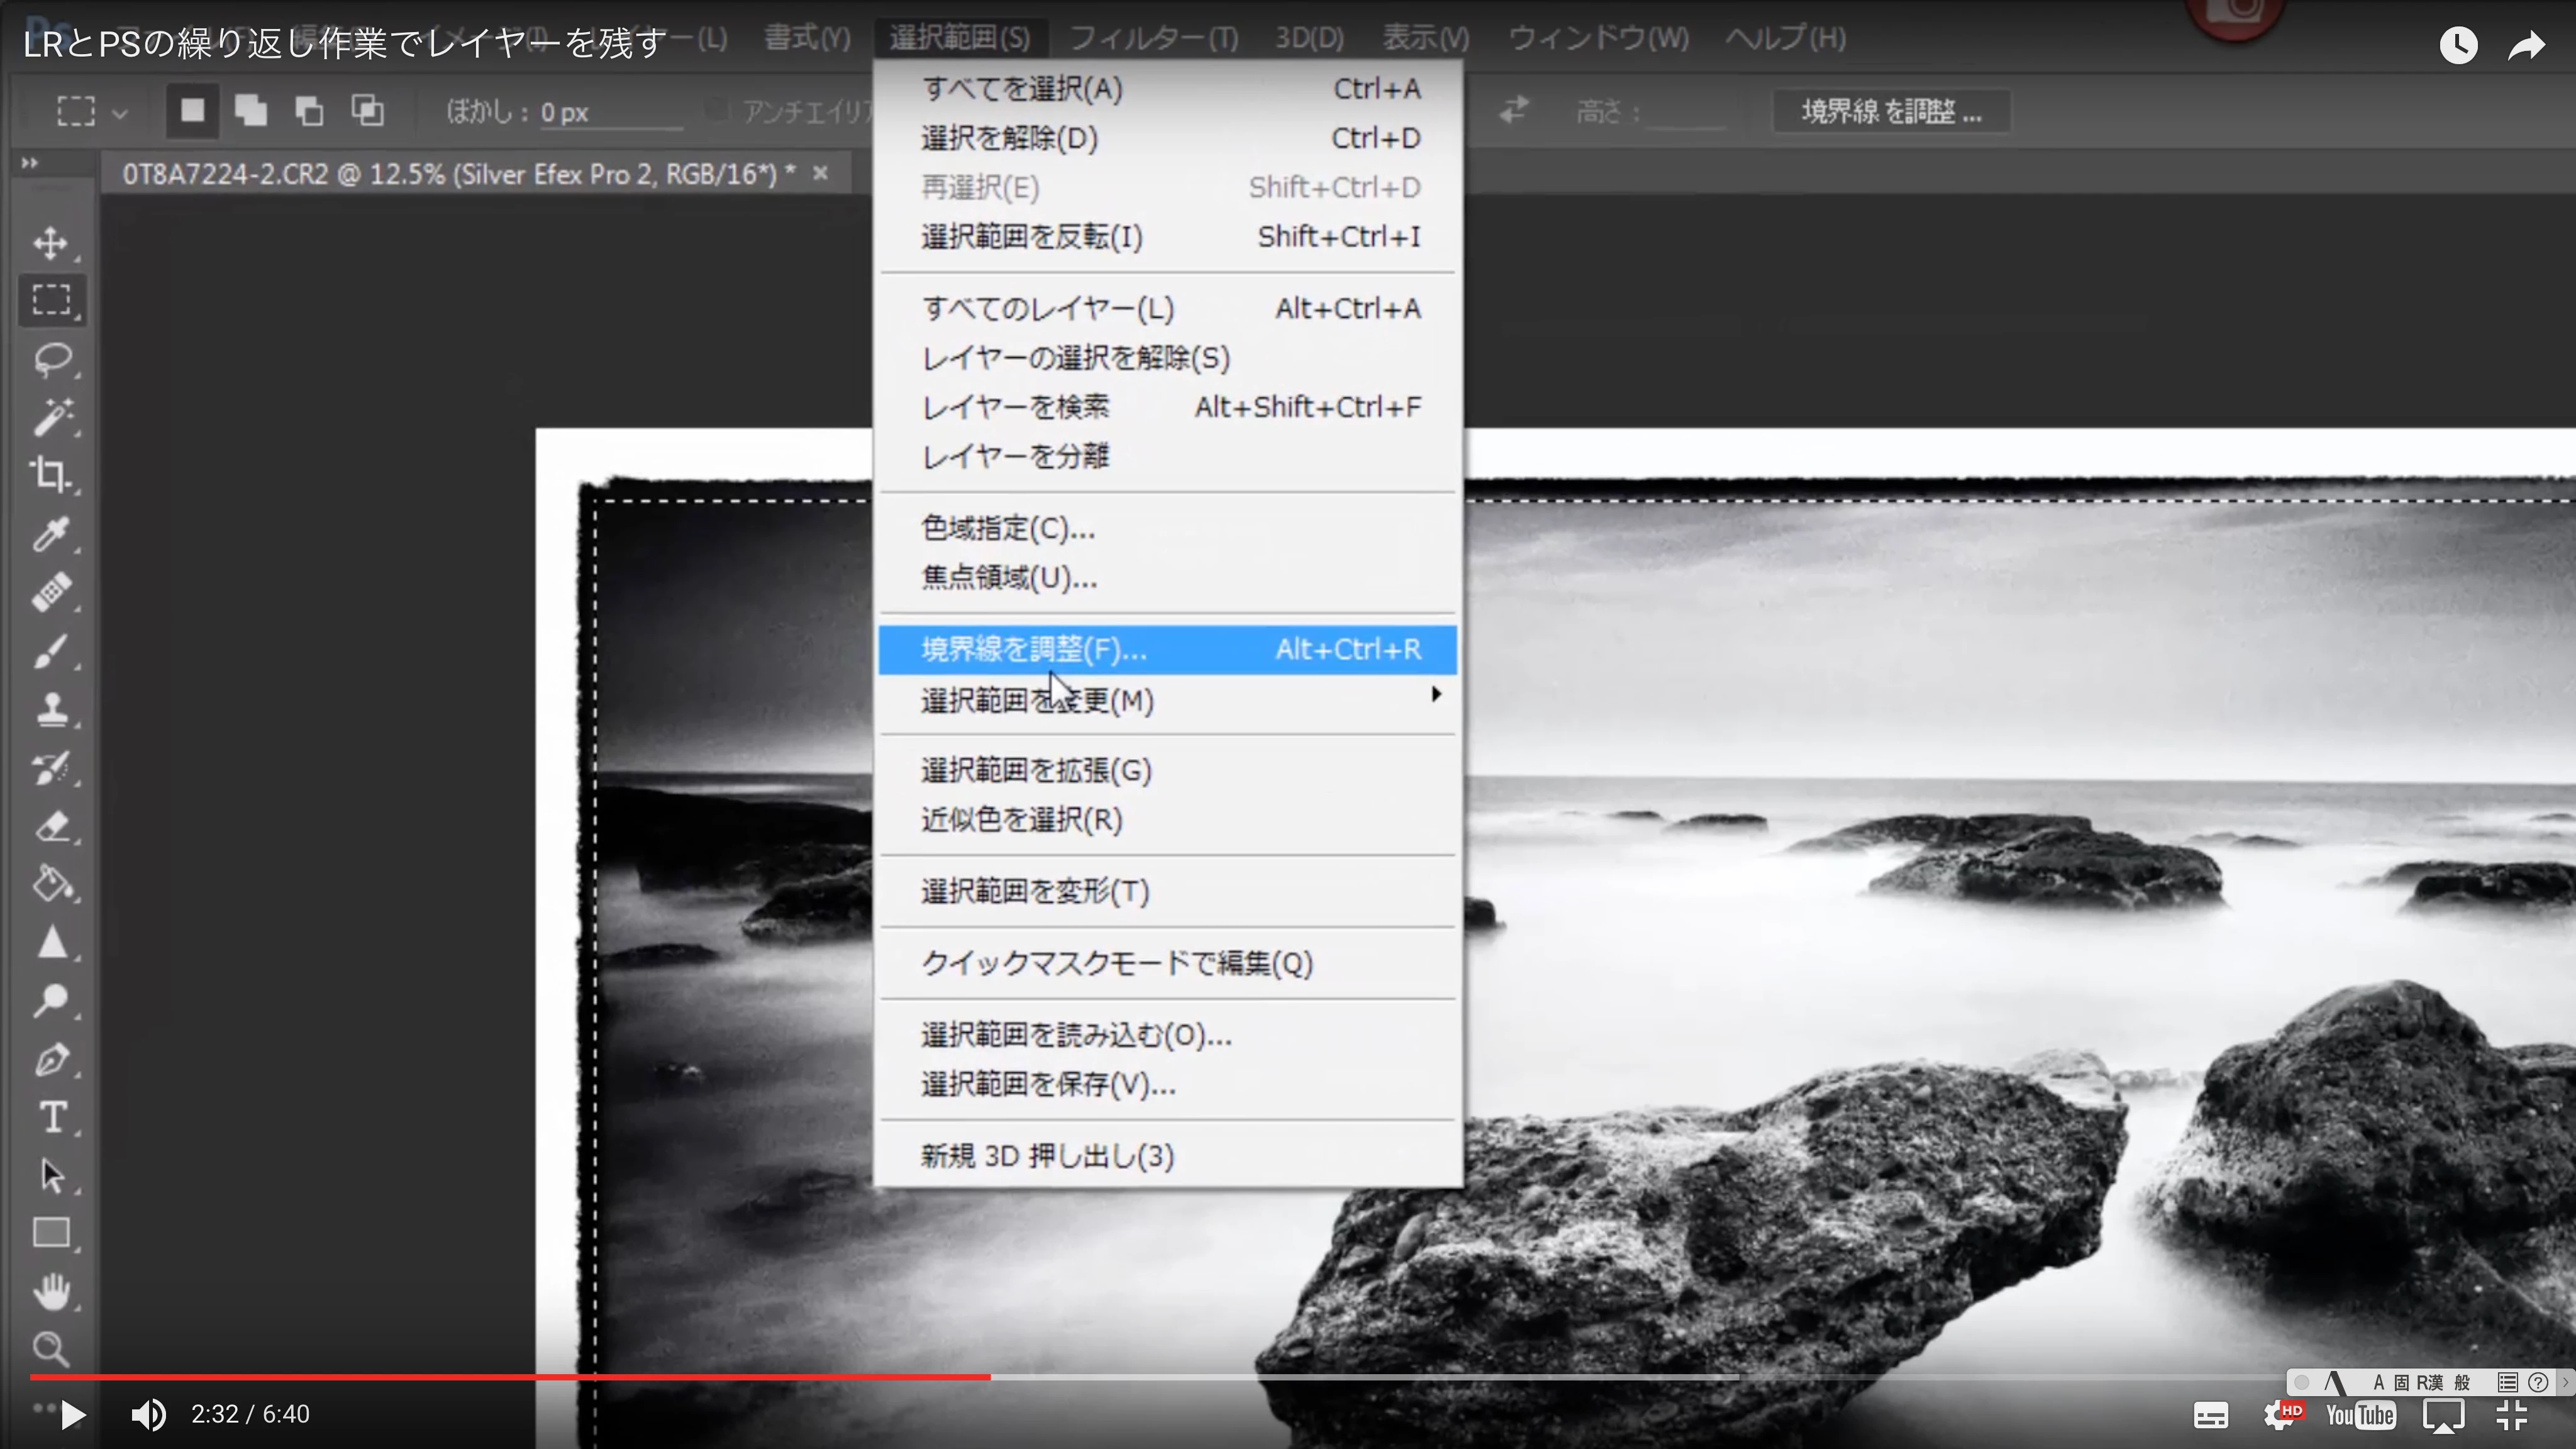The width and height of the screenshot is (2576, 1449).
Task: Click the Share arrow icon
Action: pyautogui.click(x=2526, y=45)
